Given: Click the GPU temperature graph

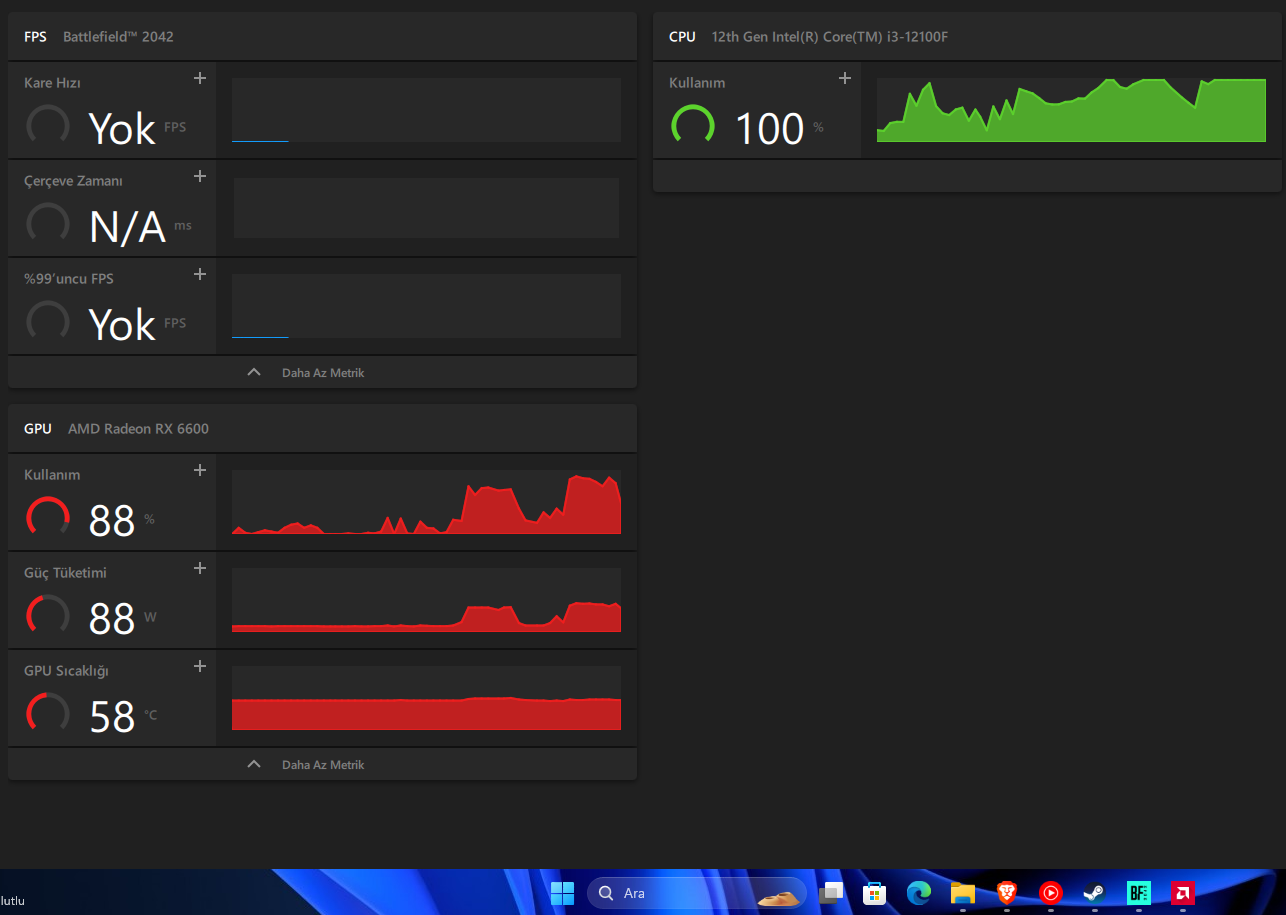Looking at the screenshot, I should click(426, 698).
